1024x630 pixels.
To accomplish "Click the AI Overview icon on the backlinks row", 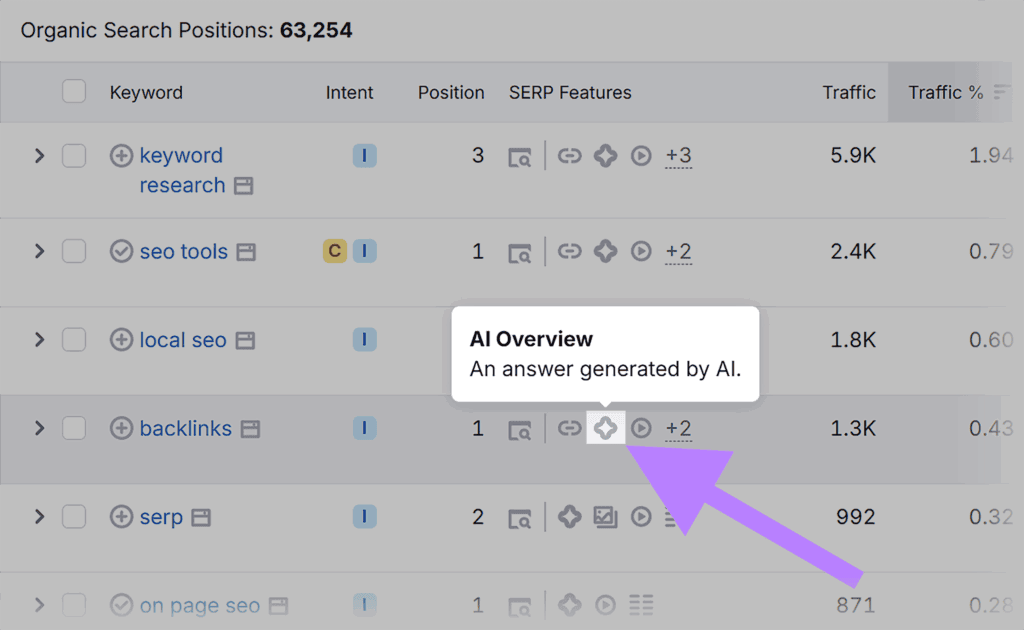I will (x=605, y=428).
